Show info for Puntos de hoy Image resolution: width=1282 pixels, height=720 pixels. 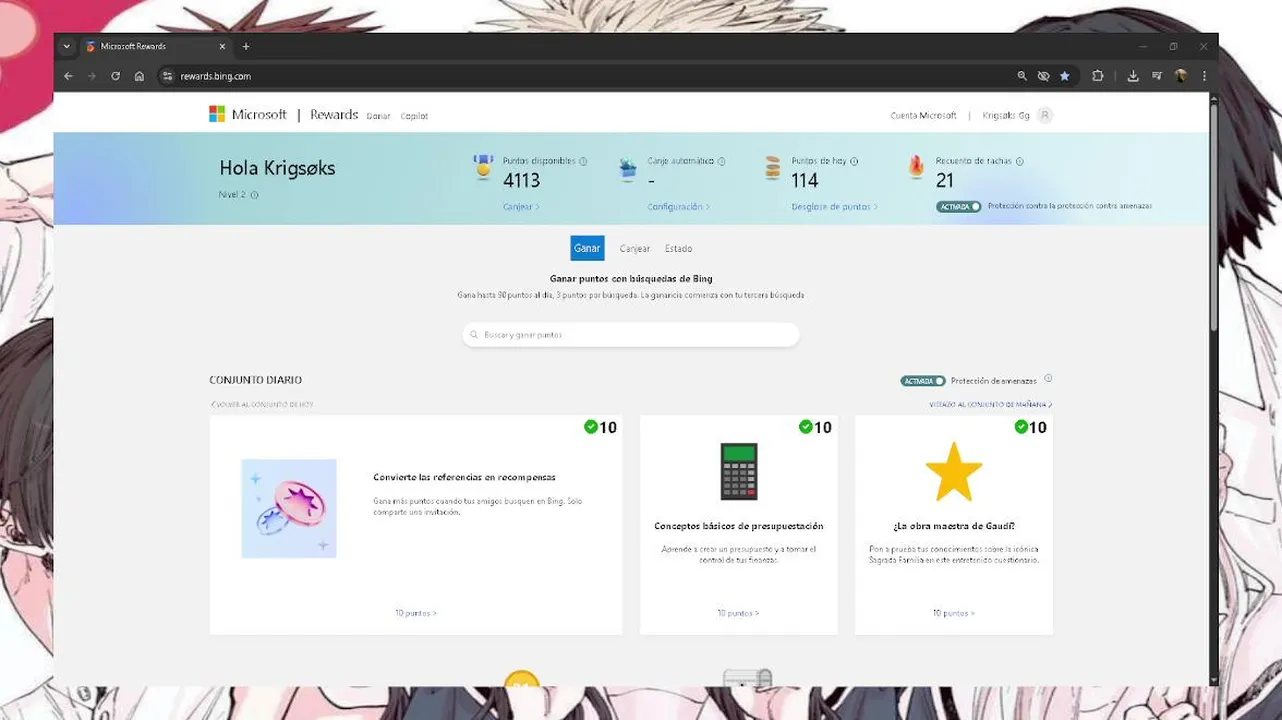click(x=854, y=161)
